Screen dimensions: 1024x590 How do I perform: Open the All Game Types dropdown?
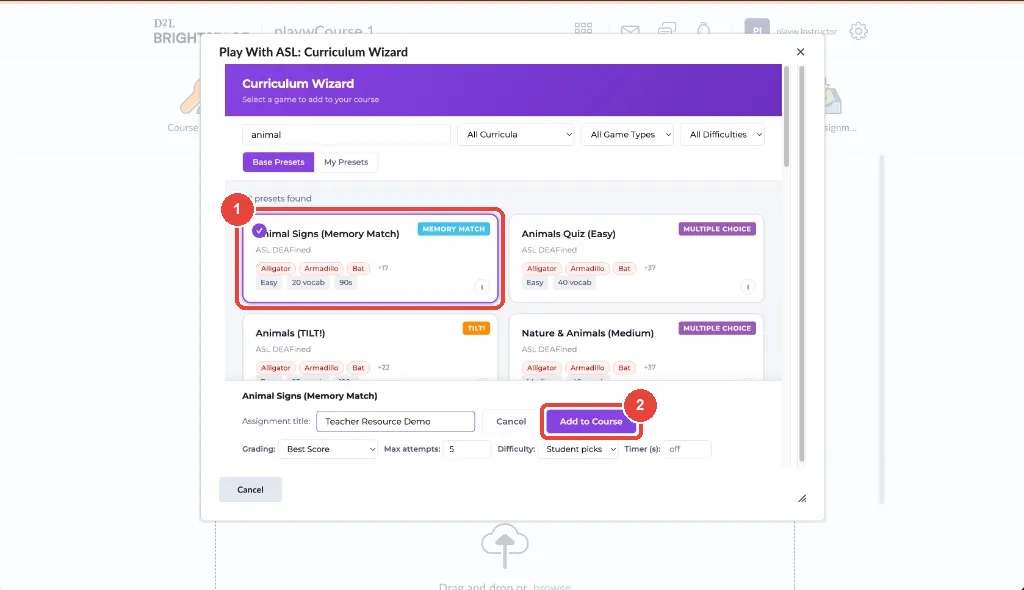627,135
